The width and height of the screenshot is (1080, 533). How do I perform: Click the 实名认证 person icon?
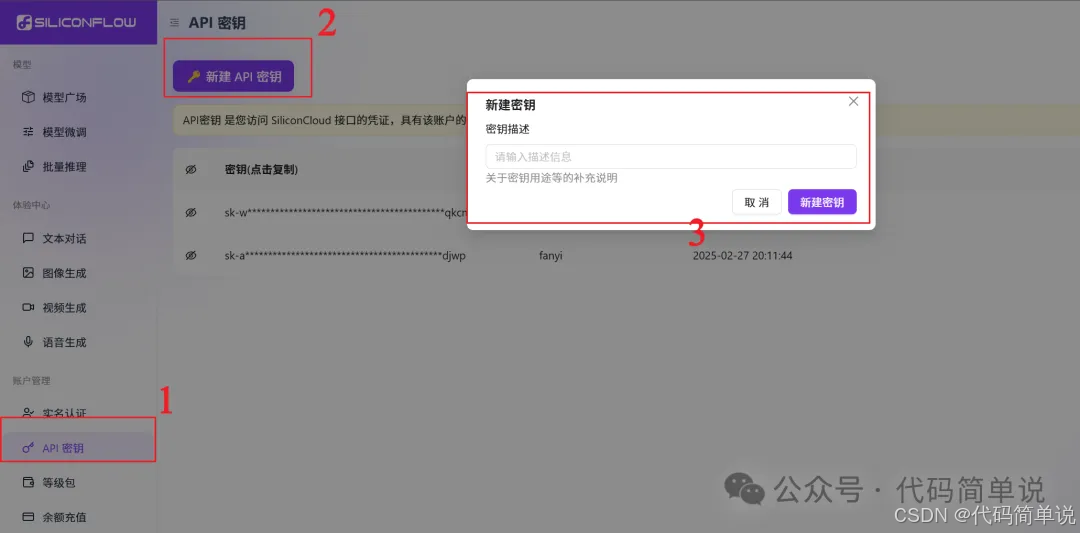(x=28, y=412)
